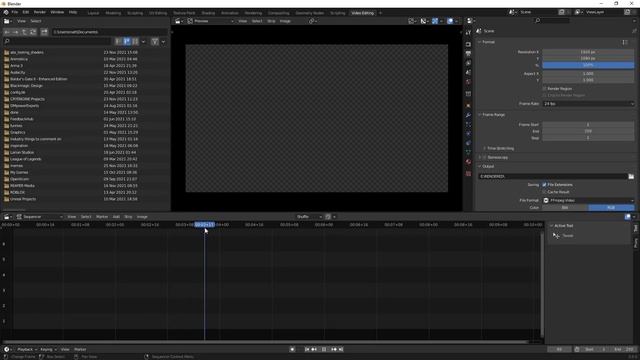Click the Tweak active tool icon
This screenshot has height=360, width=640.
coord(556,236)
